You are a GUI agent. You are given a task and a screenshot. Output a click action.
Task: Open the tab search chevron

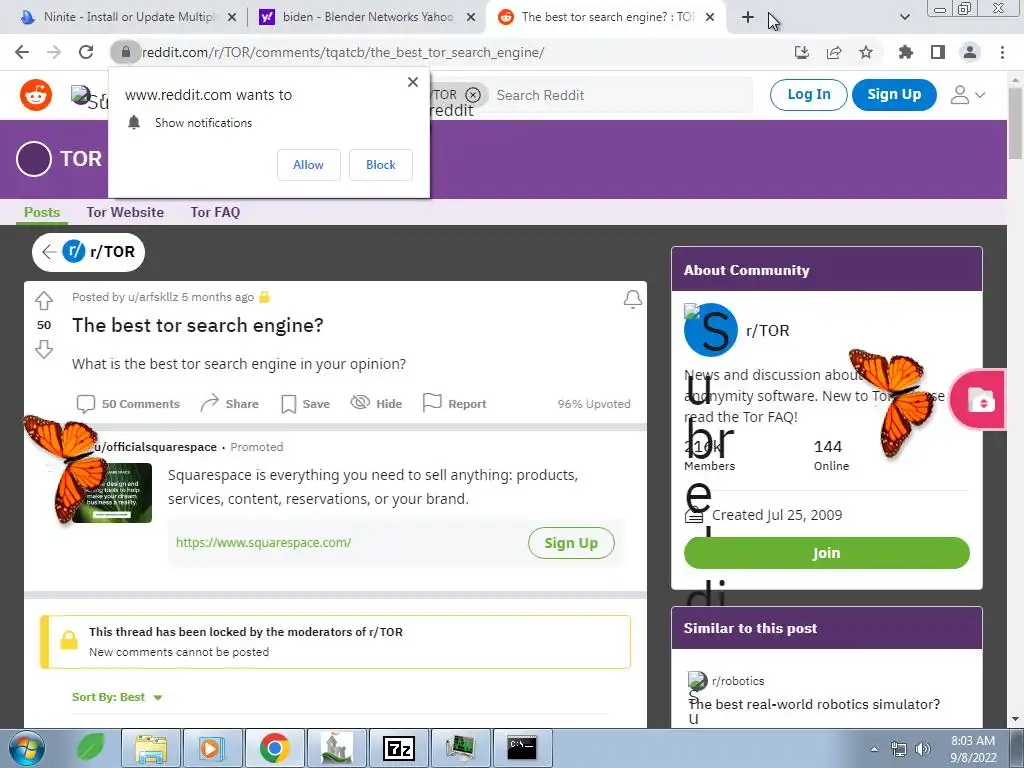(904, 17)
